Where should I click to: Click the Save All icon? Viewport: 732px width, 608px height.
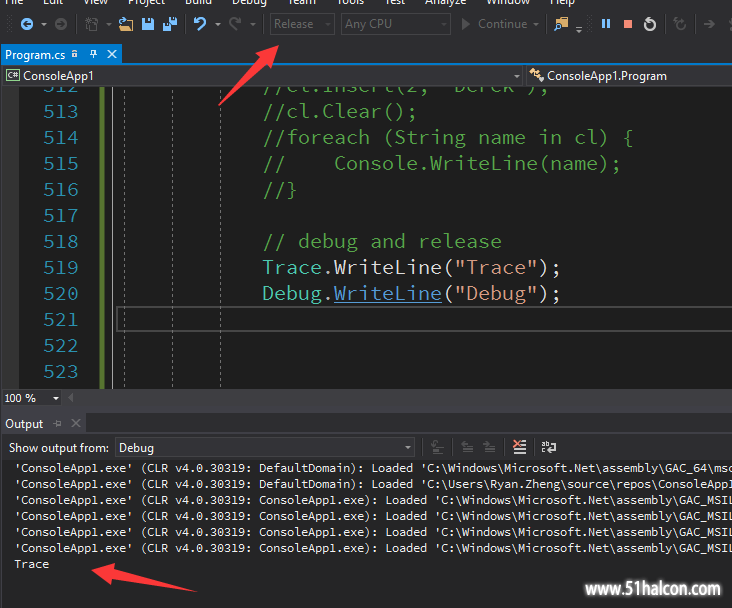170,24
